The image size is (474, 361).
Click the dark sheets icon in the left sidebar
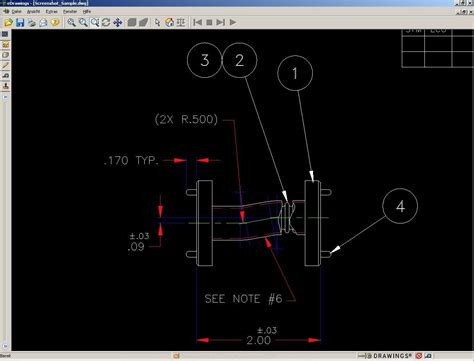point(5,34)
